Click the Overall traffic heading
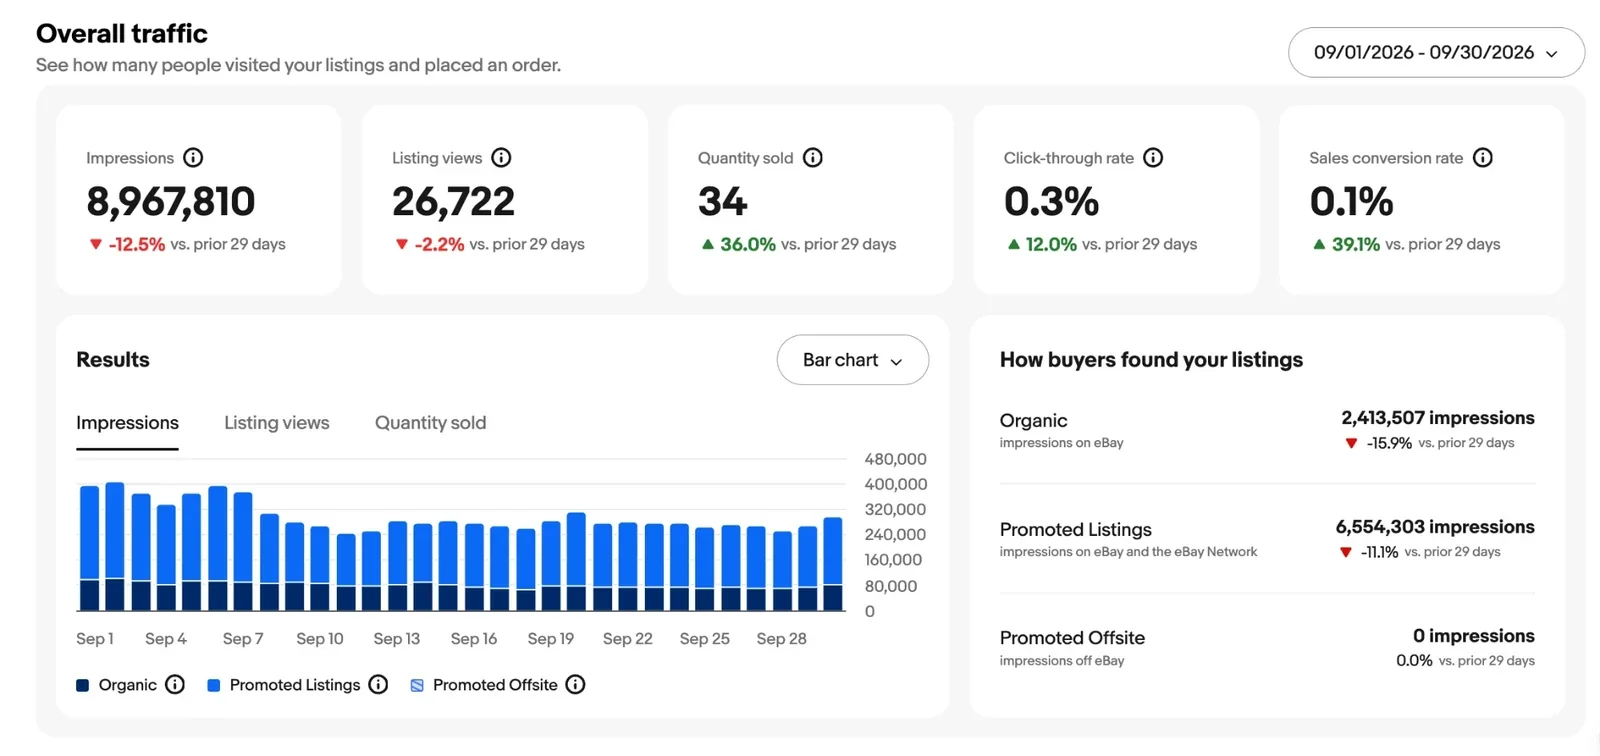Image resolution: width=1600 pixels, height=756 pixels. click(122, 34)
